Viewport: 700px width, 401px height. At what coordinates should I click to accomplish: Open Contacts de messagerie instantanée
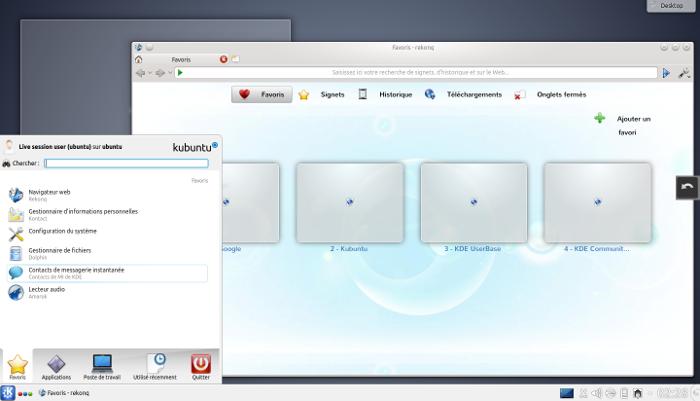click(x=107, y=273)
